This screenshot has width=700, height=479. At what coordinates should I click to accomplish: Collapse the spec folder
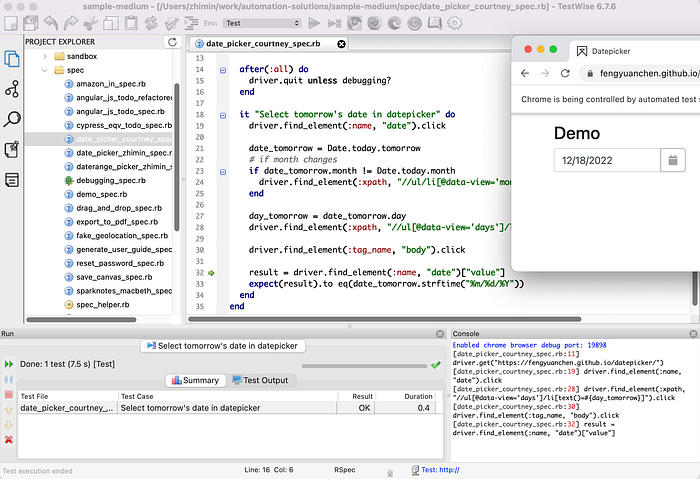click(45, 70)
